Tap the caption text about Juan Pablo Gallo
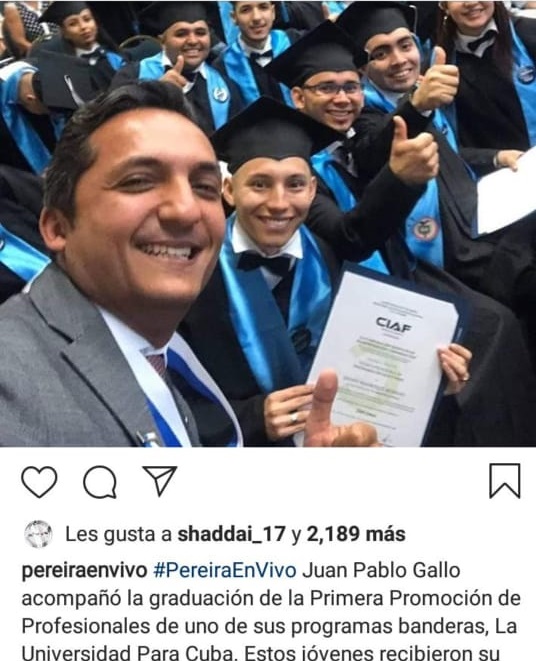Viewport: 536px width, 661px height. (x=271, y=612)
